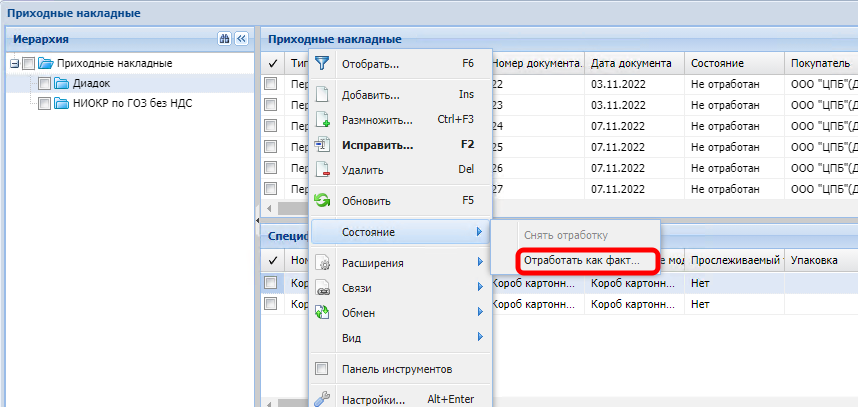Click the Покупатель column header
Image resolution: width=858 pixels, height=407 pixels.
(820, 63)
